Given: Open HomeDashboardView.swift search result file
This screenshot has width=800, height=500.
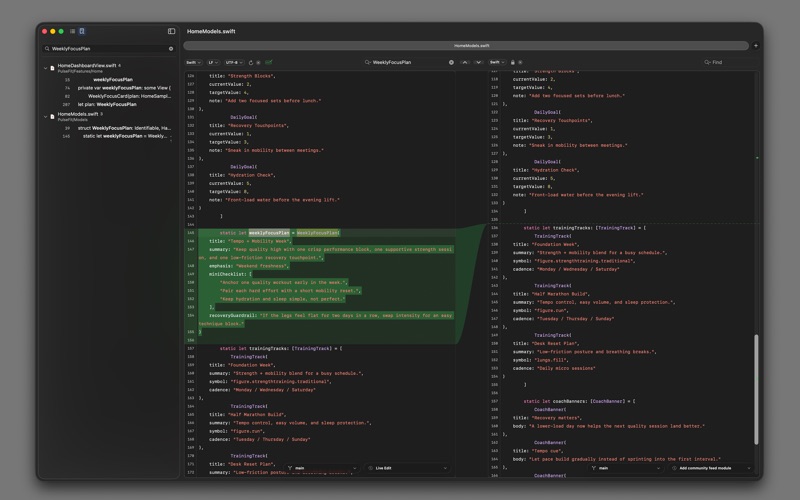Looking at the screenshot, I should pyautogui.click(x=87, y=65).
